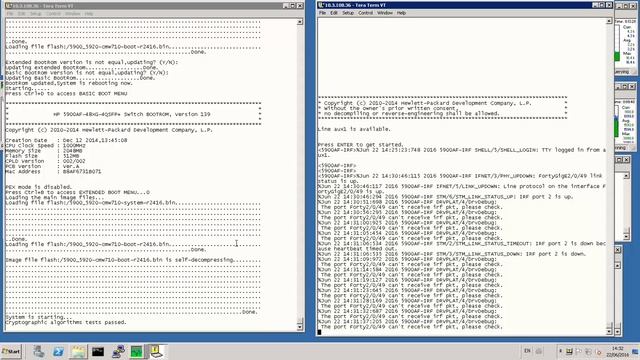Image resolution: width=640 pixels, height=360 pixels.
Task: Click 'Creation Date' line in left terminal
Action: pyautogui.click(x=66, y=140)
